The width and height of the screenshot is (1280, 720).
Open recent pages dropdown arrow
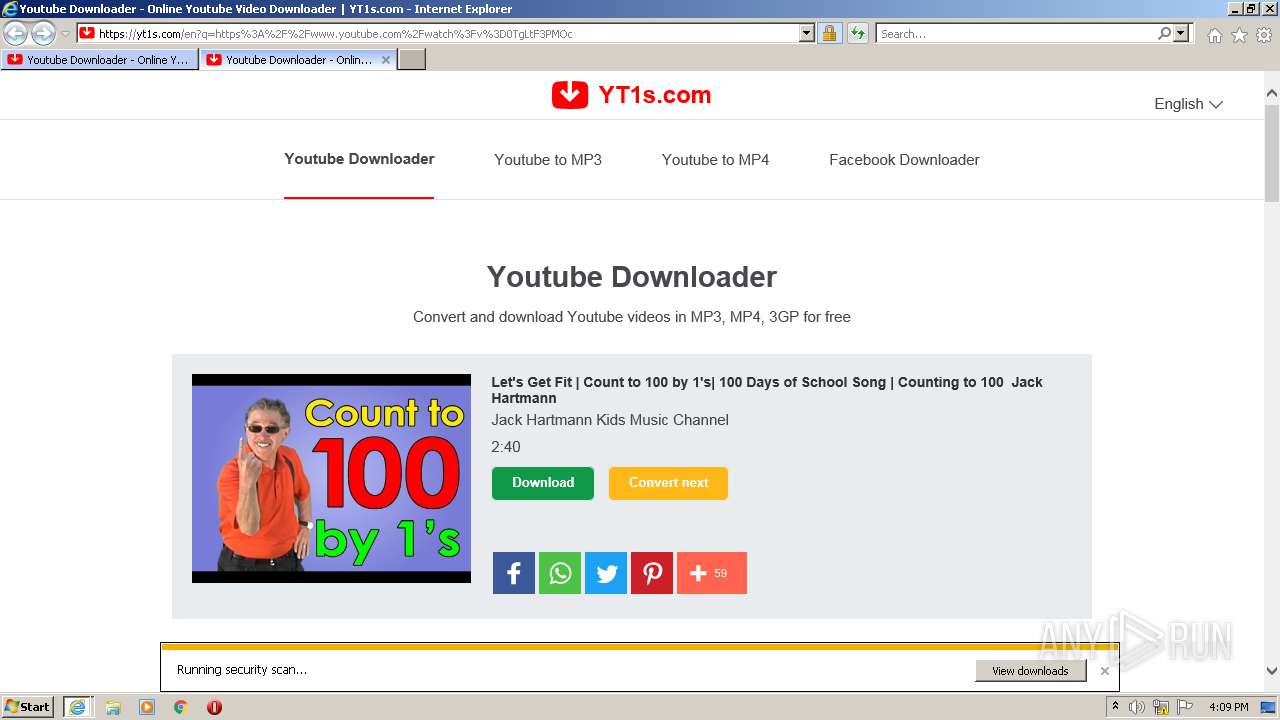(65, 33)
